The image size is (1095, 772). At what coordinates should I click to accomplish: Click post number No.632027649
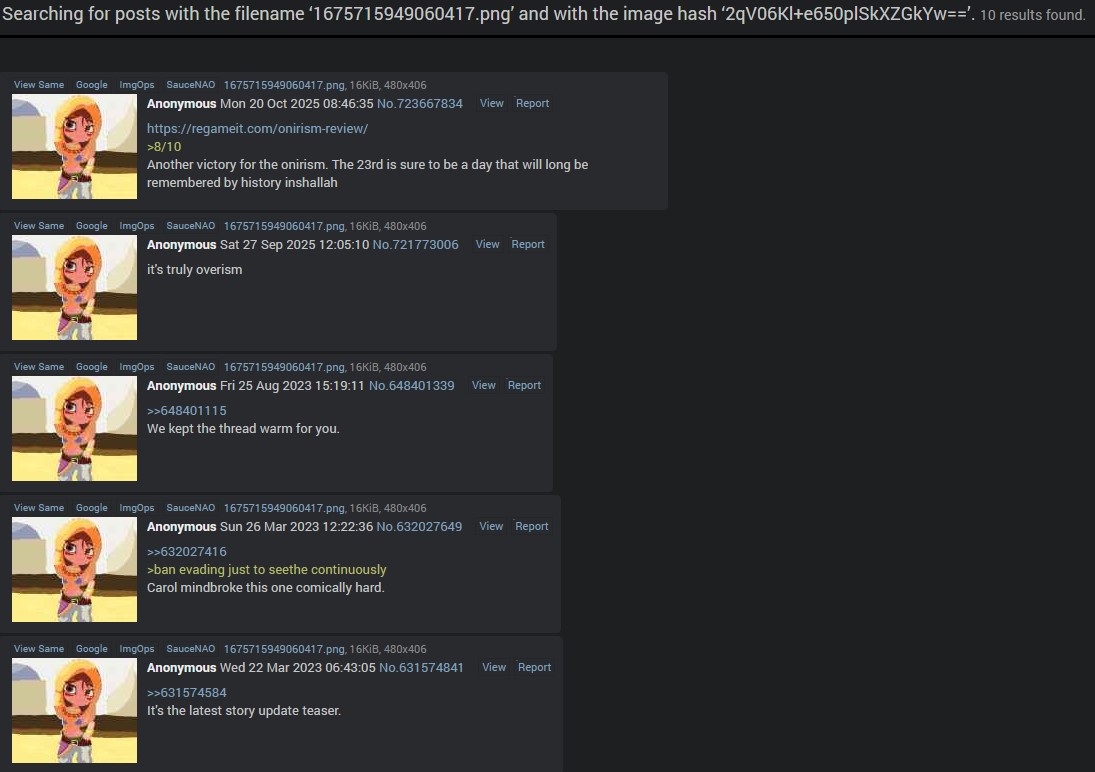[419, 527]
